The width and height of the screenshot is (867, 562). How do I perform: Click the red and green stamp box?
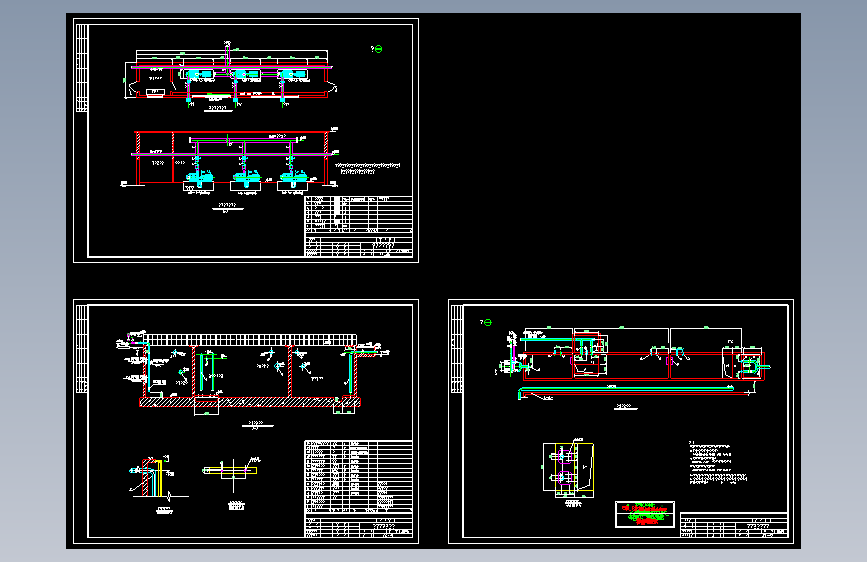pos(645,514)
